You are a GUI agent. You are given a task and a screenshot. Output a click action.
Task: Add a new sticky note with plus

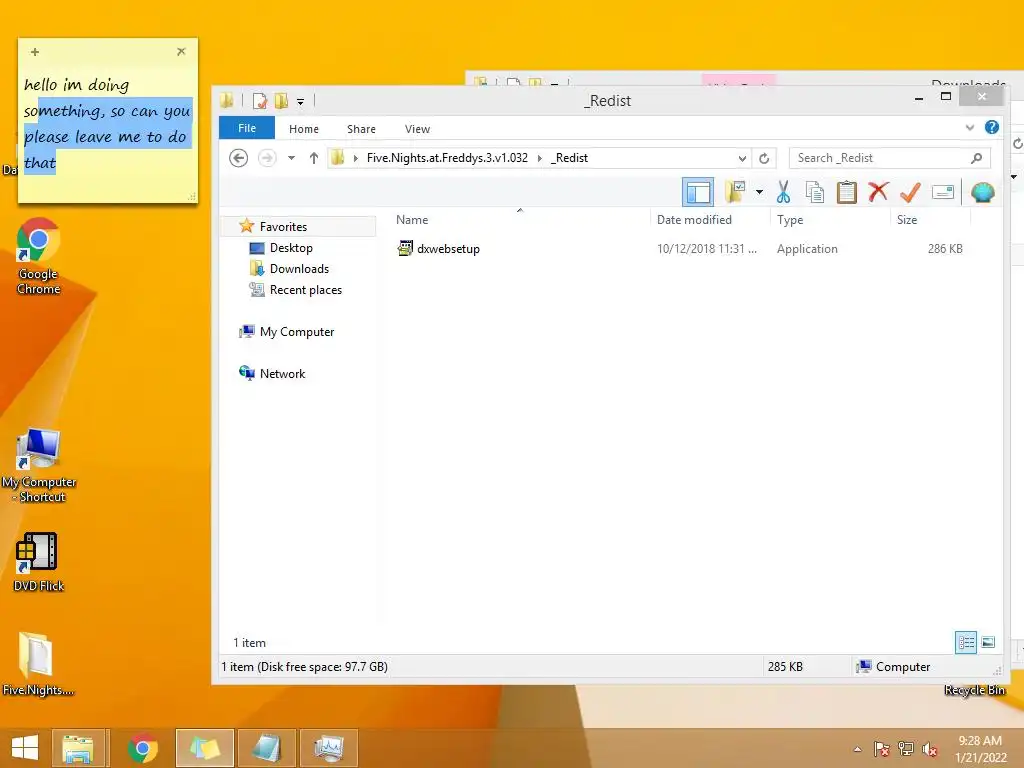[35, 52]
